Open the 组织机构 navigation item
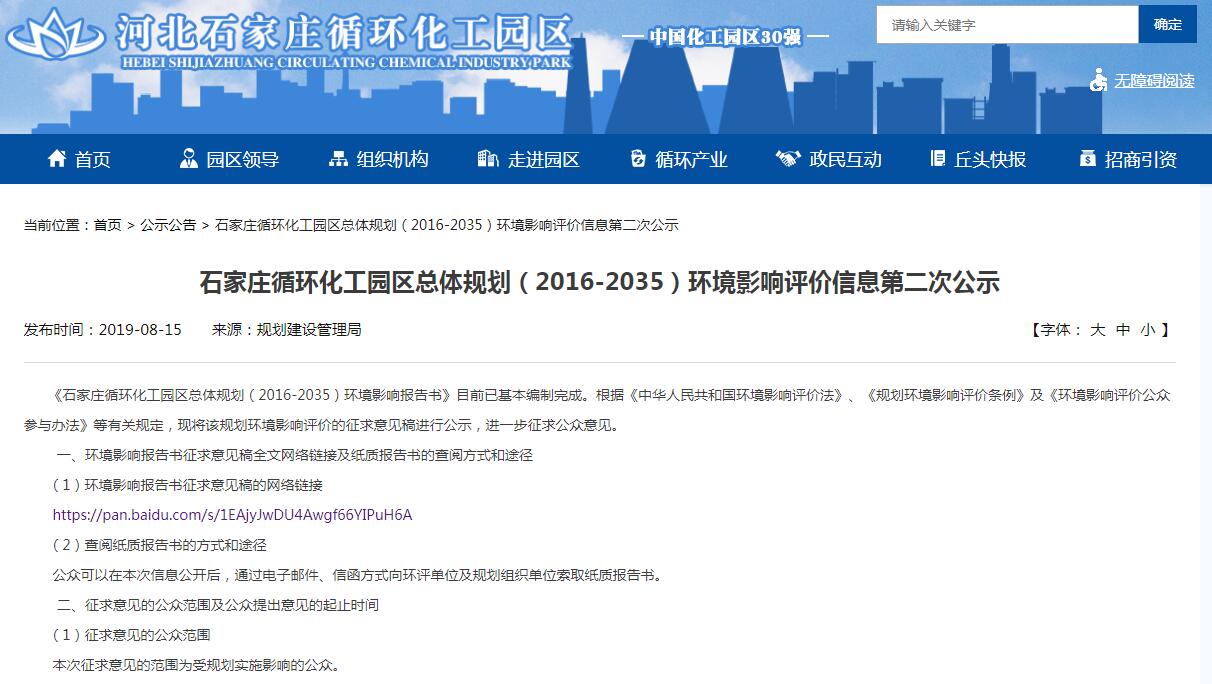This screenshot has width=1212, height=684. pyautogui.click(x=393, y=159)
